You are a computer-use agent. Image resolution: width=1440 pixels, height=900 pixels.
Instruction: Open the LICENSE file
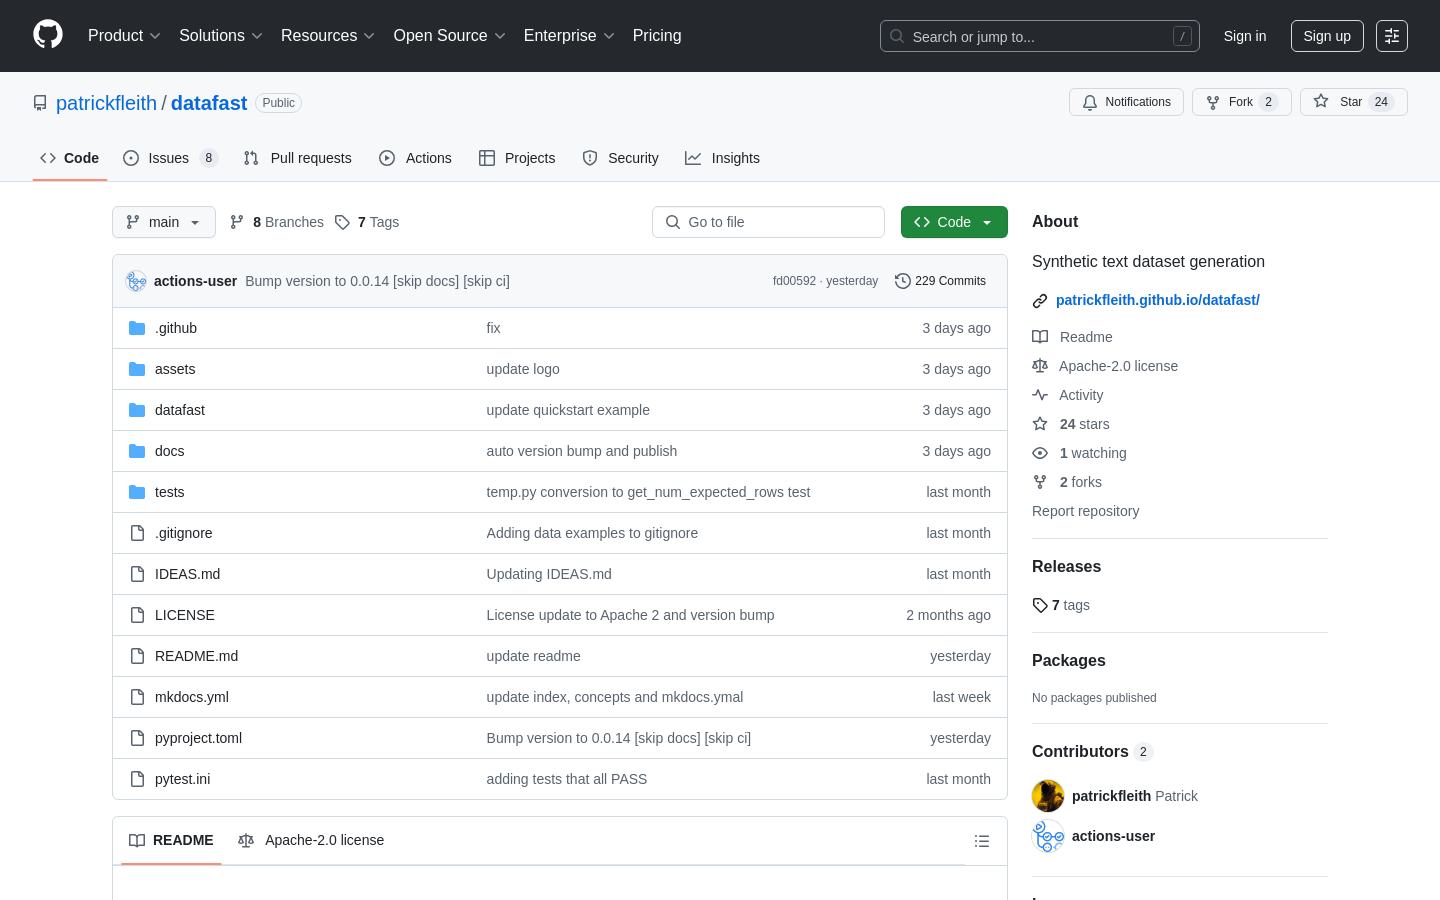pos(185,615)
